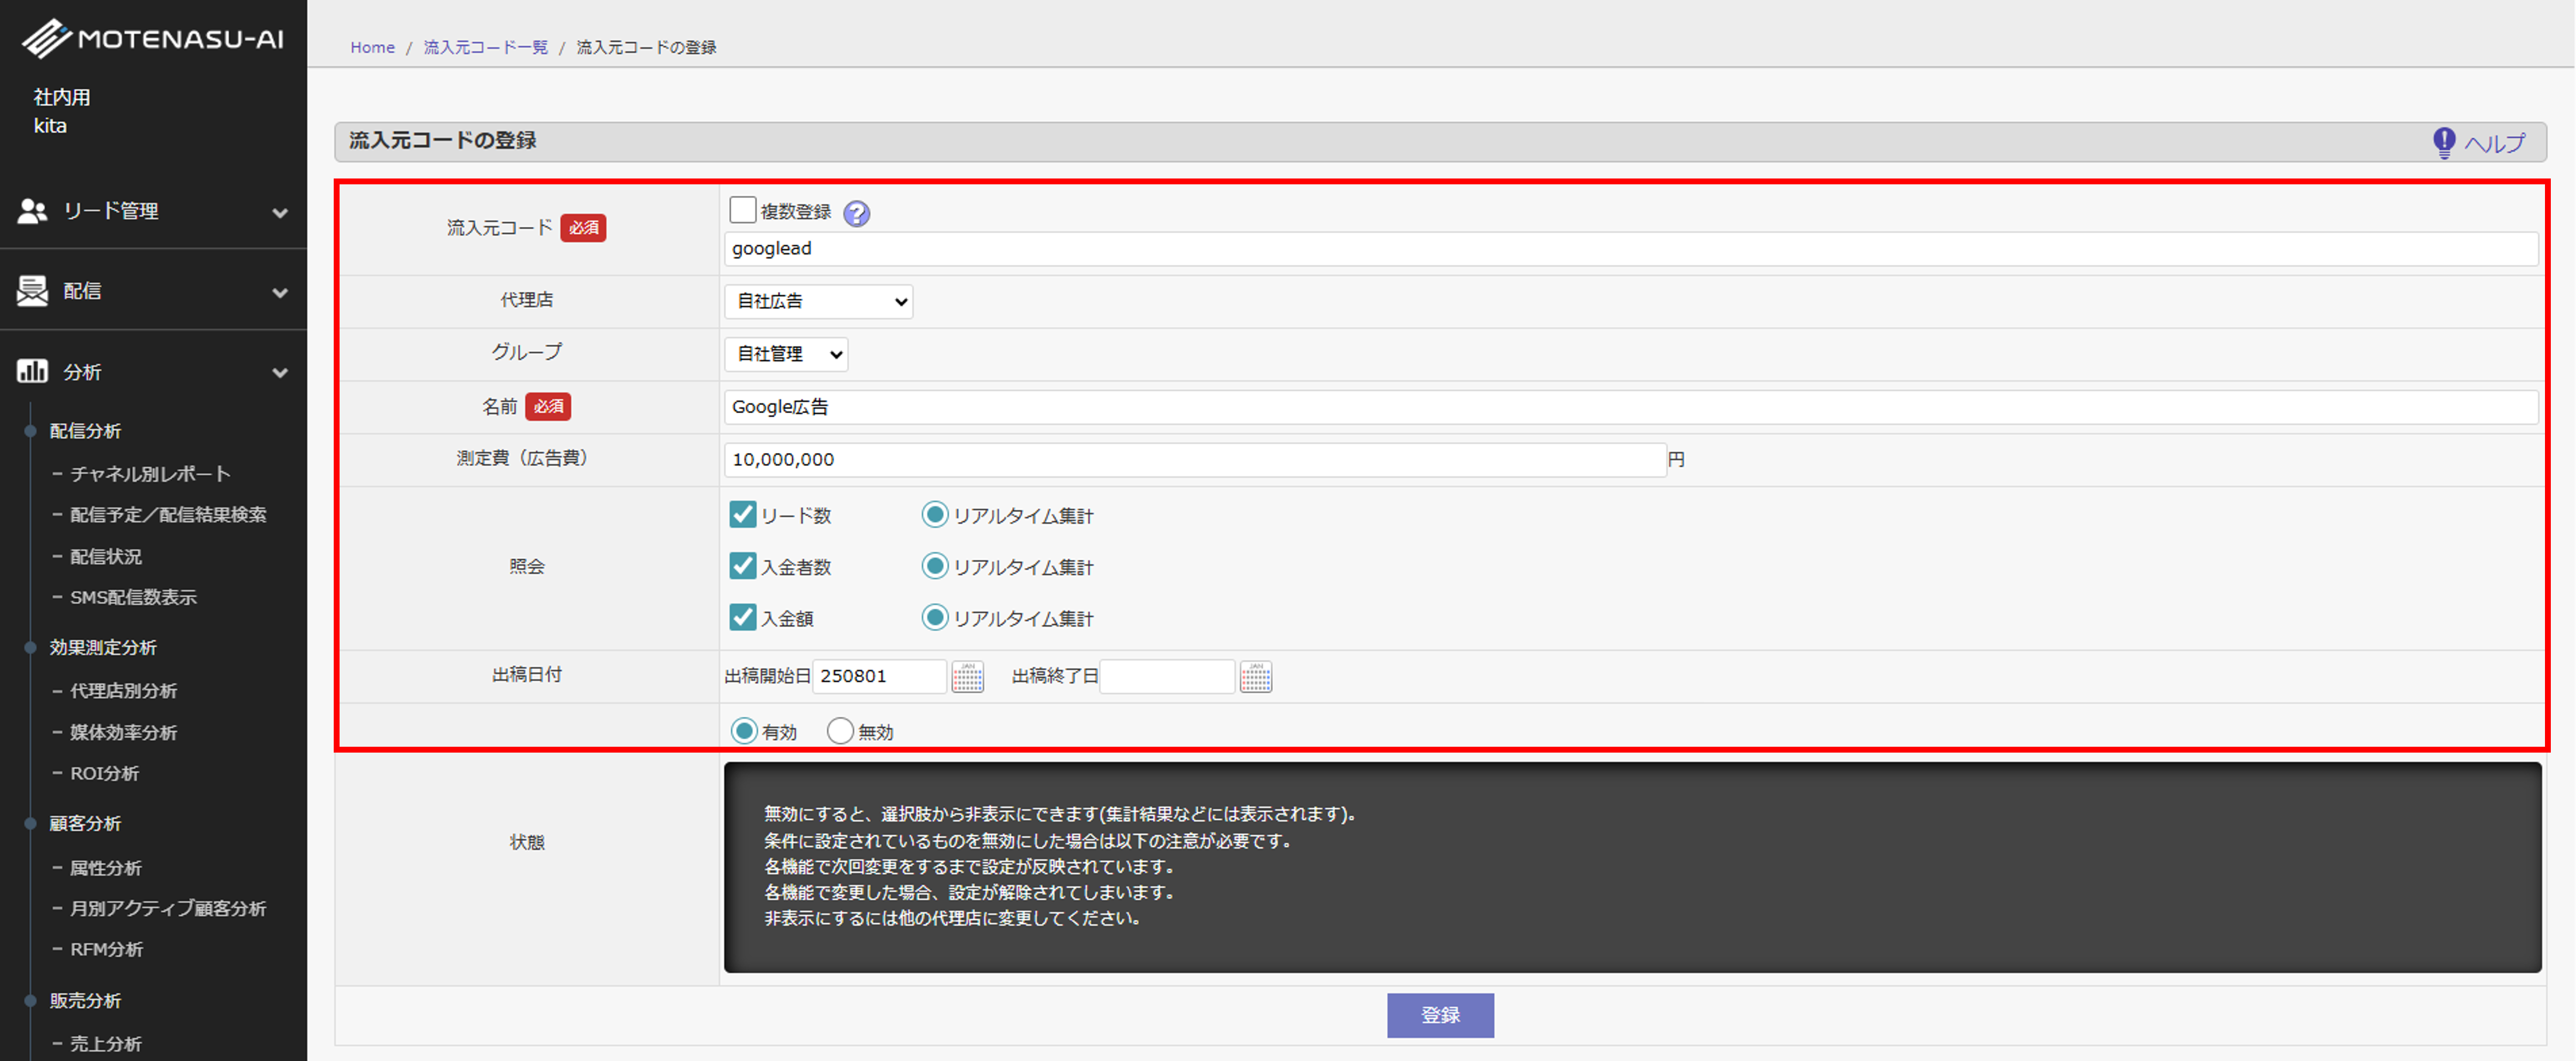The image size is (2576, 1061).
Task: Open the 代理店 dropdown showing 自社広告
Action: (x=818, y=301)
